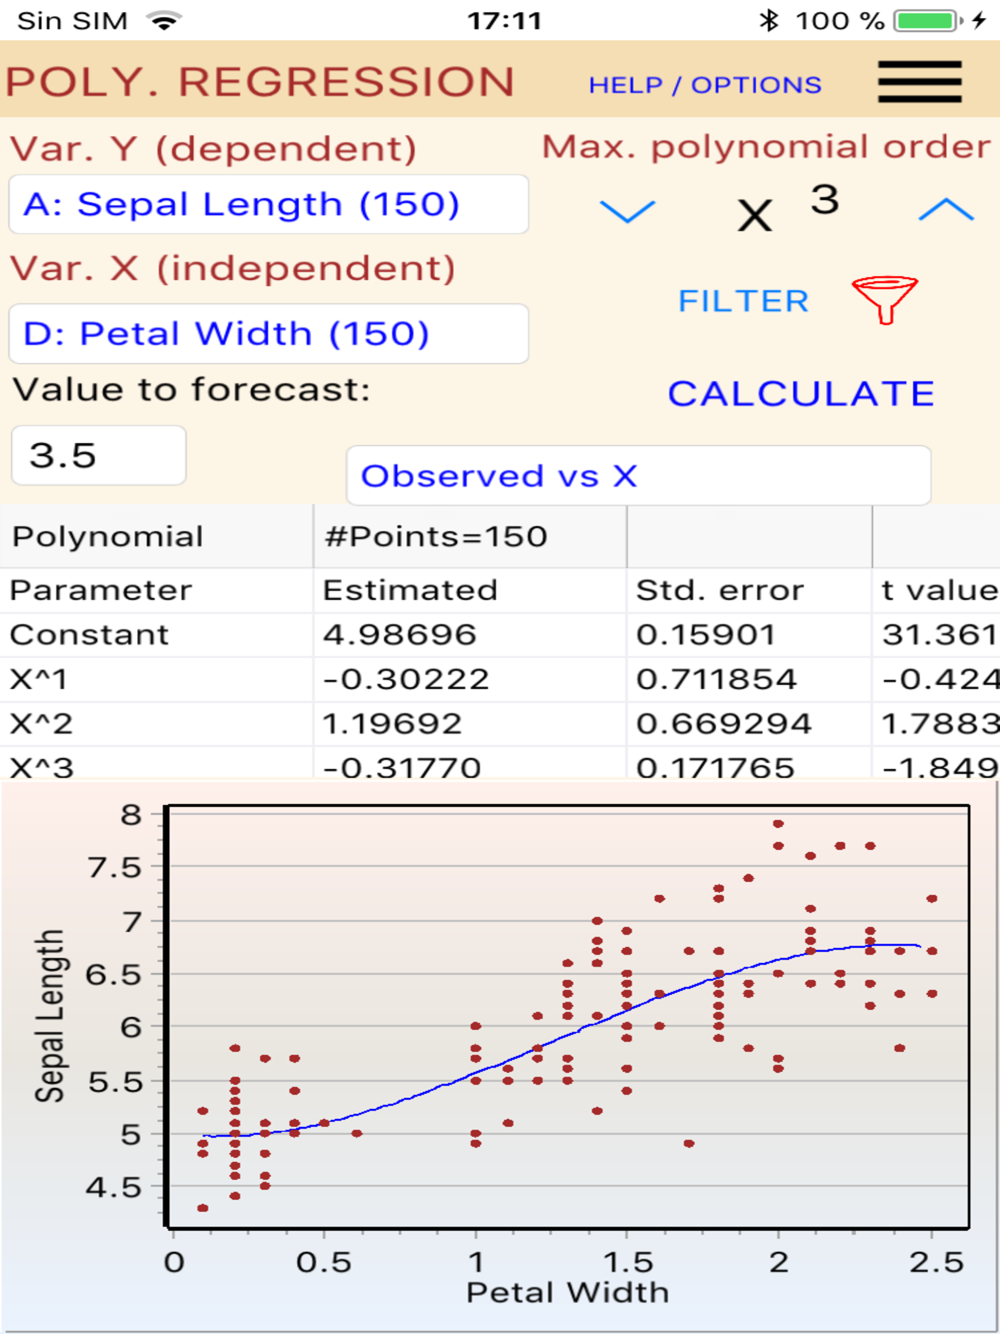Image resolution: width=1000 pixels, height=1334 pixels.
Task: Tap the battery icon in status bar
Action: coord(929,20)
